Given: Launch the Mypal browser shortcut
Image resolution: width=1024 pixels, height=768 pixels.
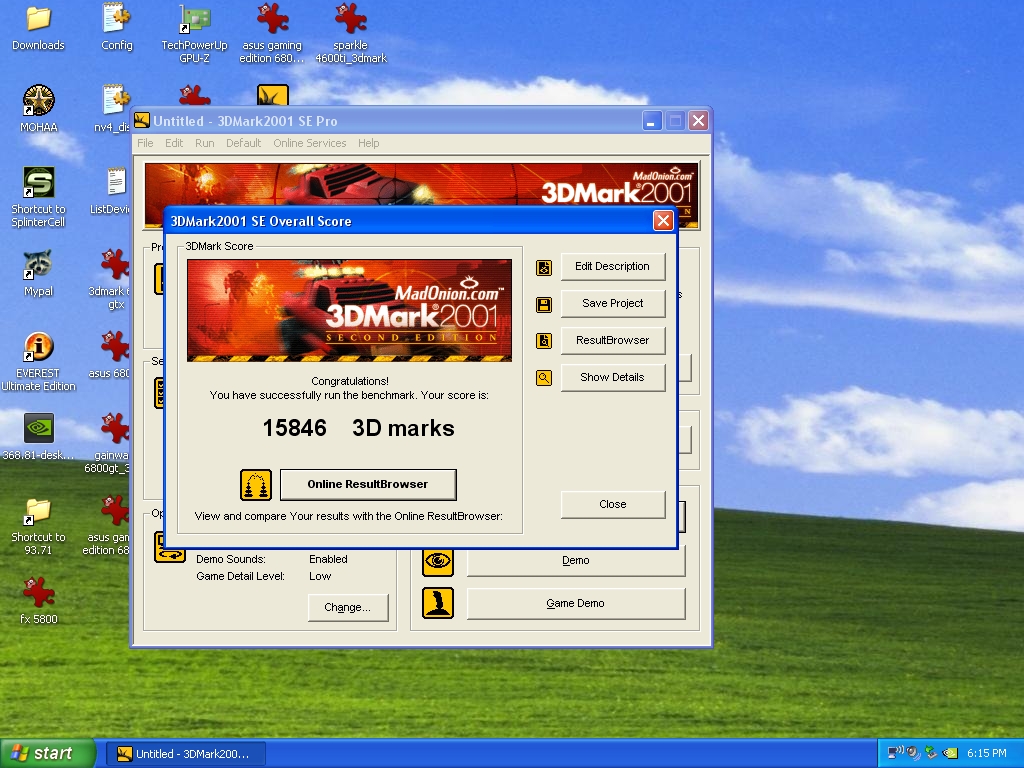Looking at the screenshot, I should (x=39, y=274).
